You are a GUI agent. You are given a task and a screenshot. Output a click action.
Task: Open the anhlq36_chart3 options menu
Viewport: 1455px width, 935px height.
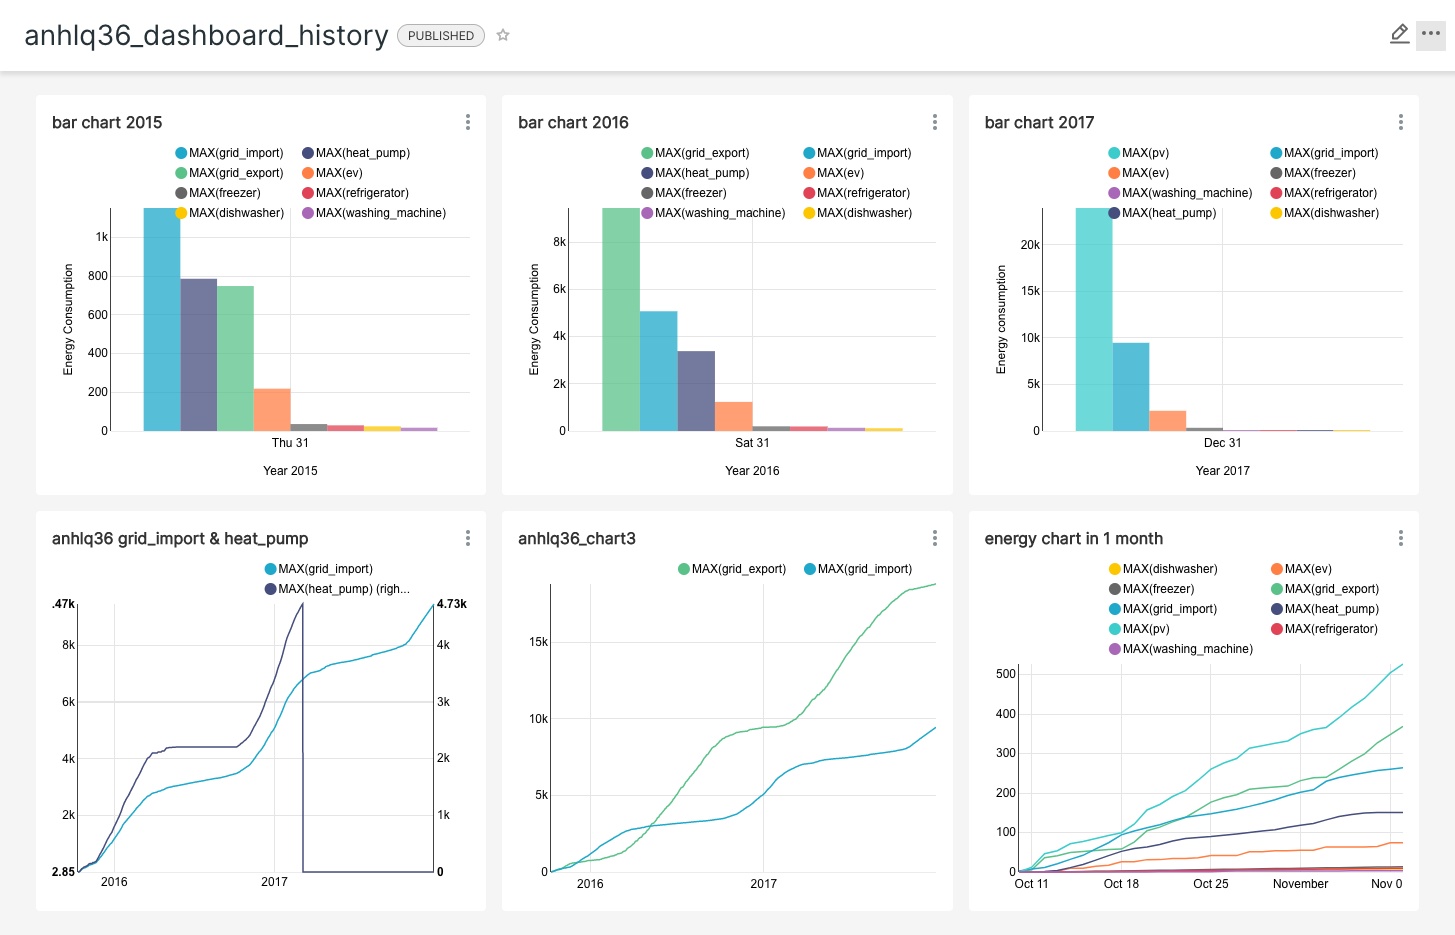[x=935, y=538]
